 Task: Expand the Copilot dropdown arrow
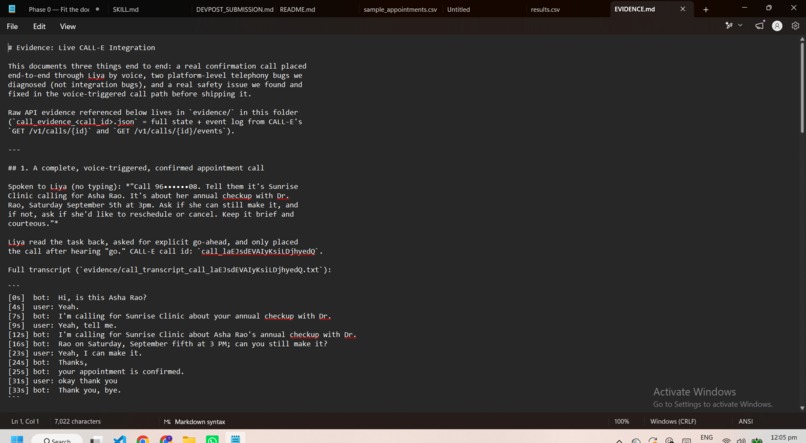click(740, 26)
